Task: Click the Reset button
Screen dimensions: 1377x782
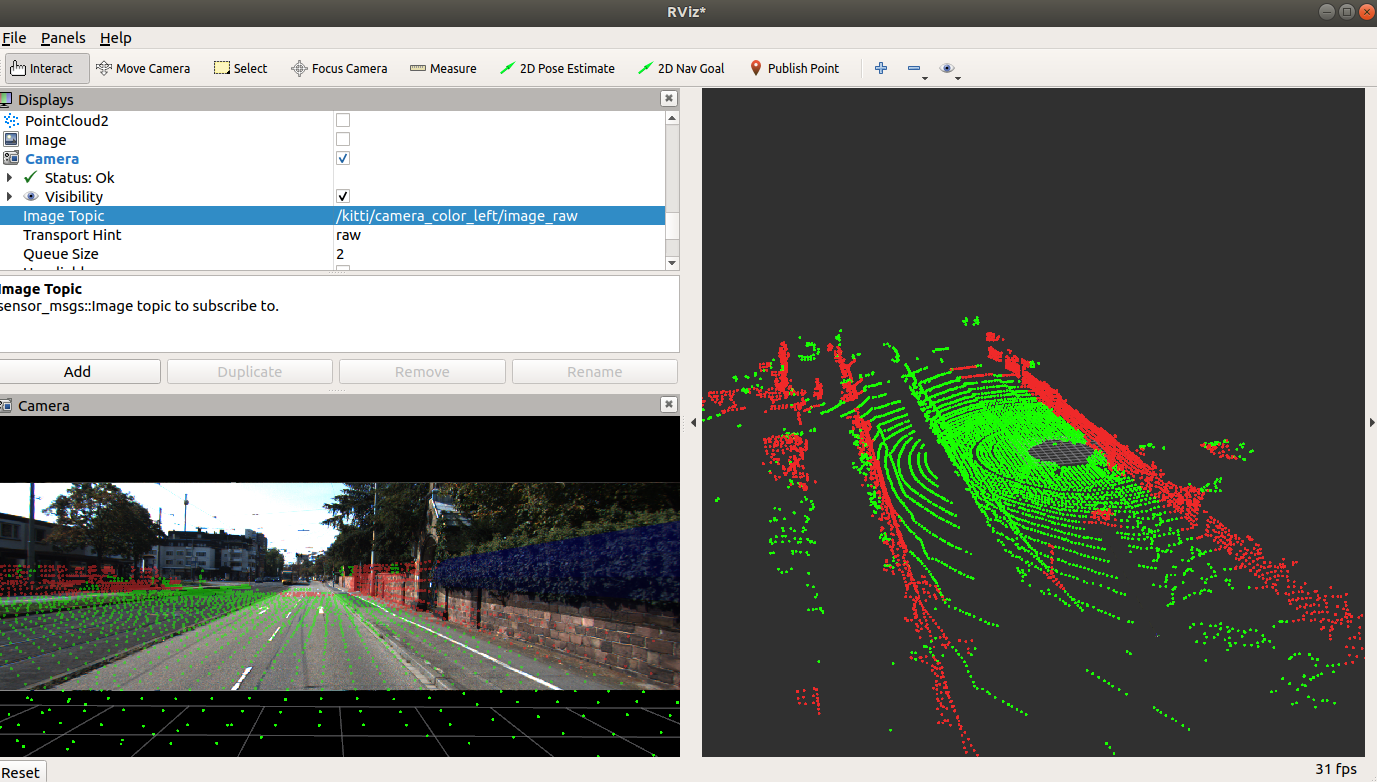Action: [21, 772]
